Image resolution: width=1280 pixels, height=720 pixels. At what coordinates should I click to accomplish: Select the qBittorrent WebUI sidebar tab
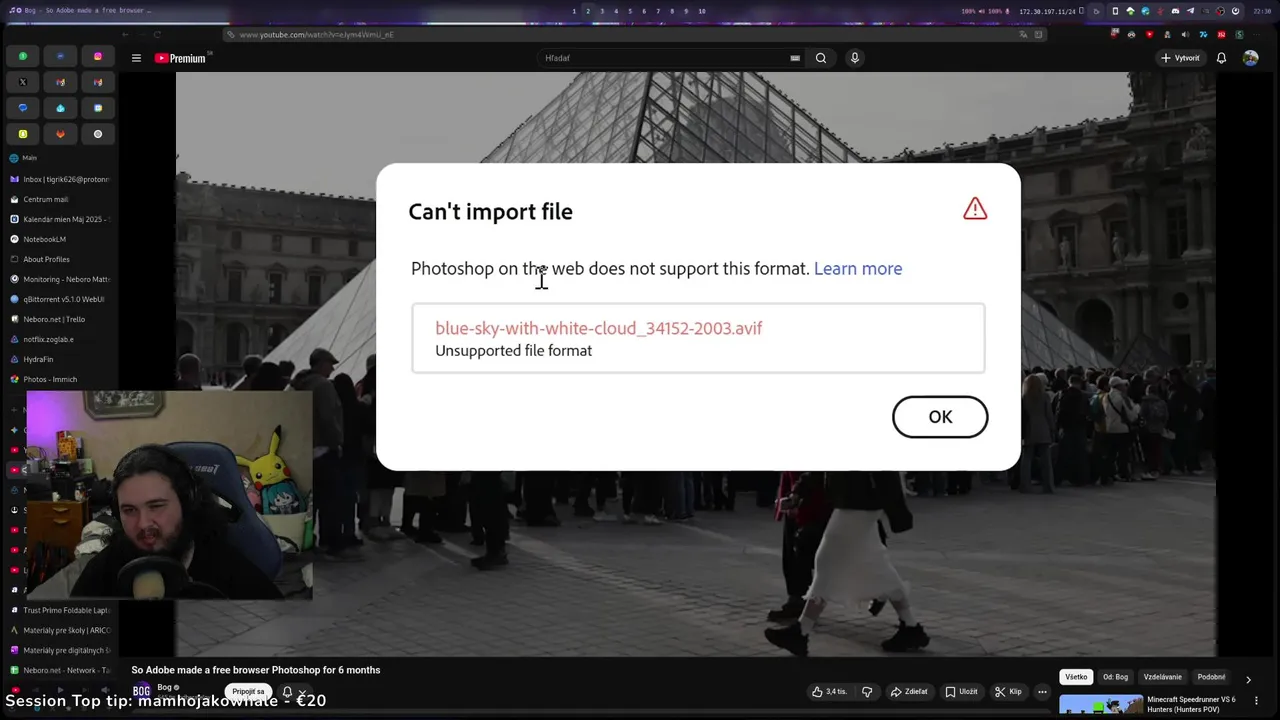tap(60, 299)
